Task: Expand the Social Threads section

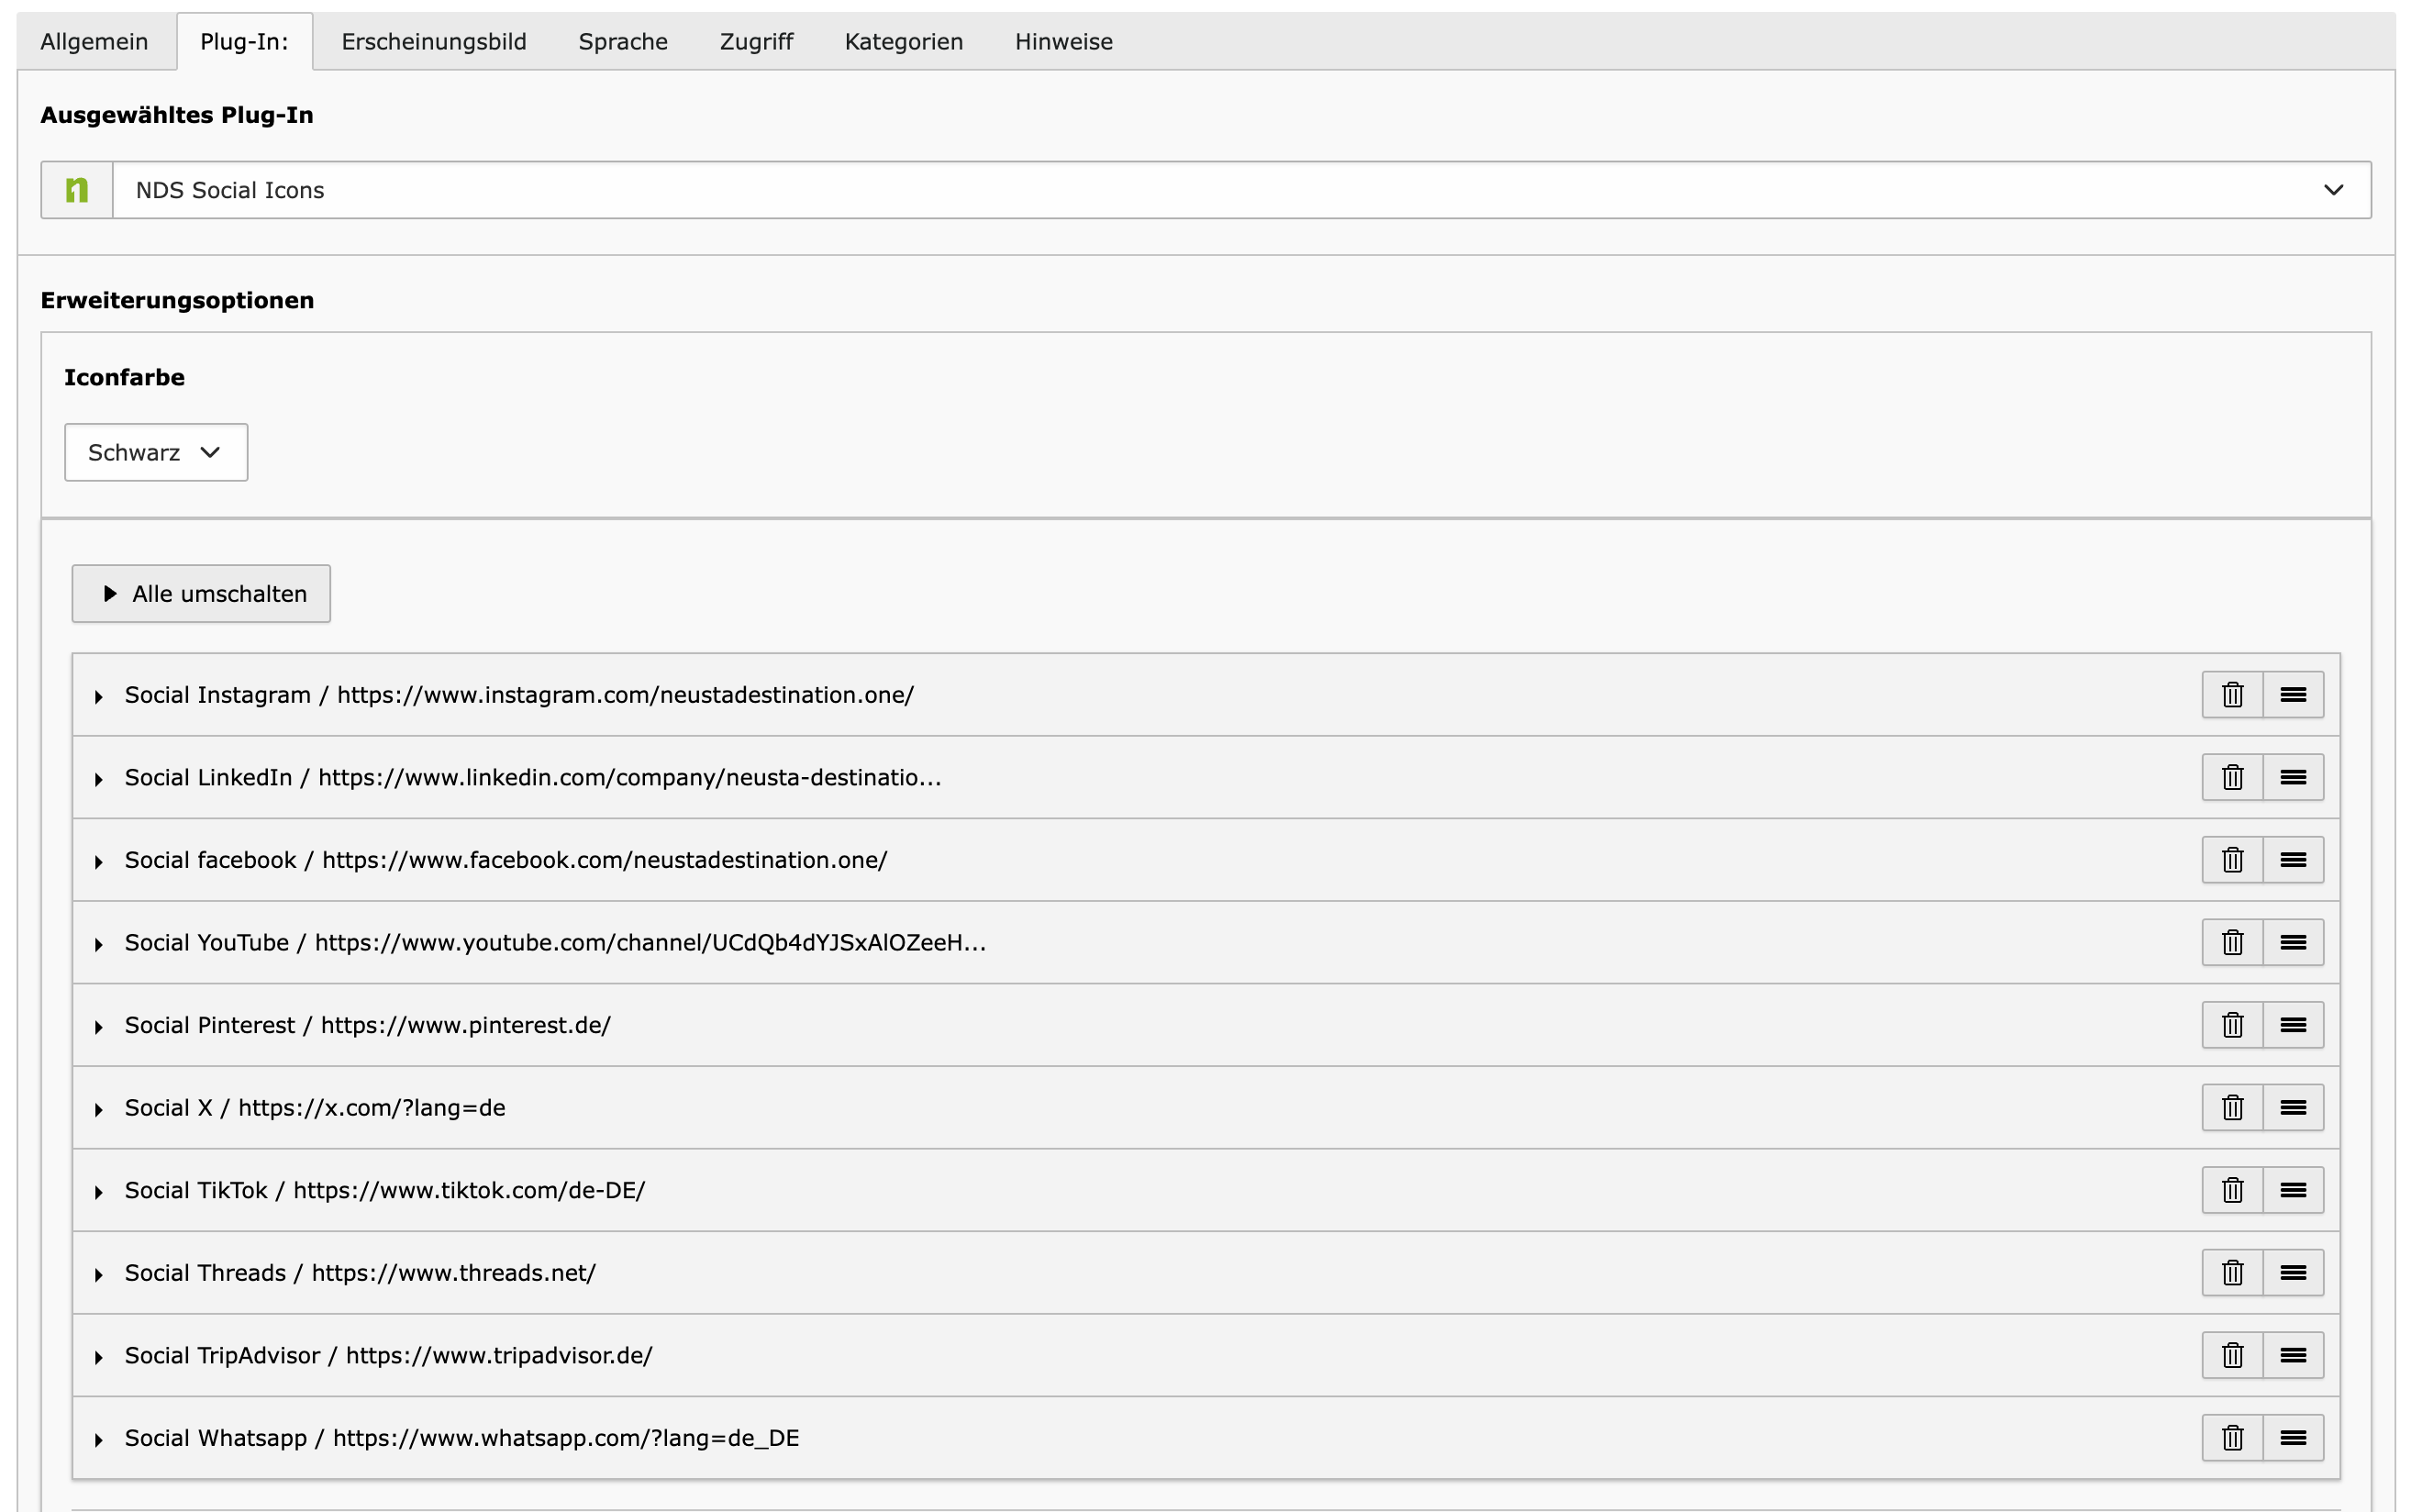Action: (x=99, y=1275)
